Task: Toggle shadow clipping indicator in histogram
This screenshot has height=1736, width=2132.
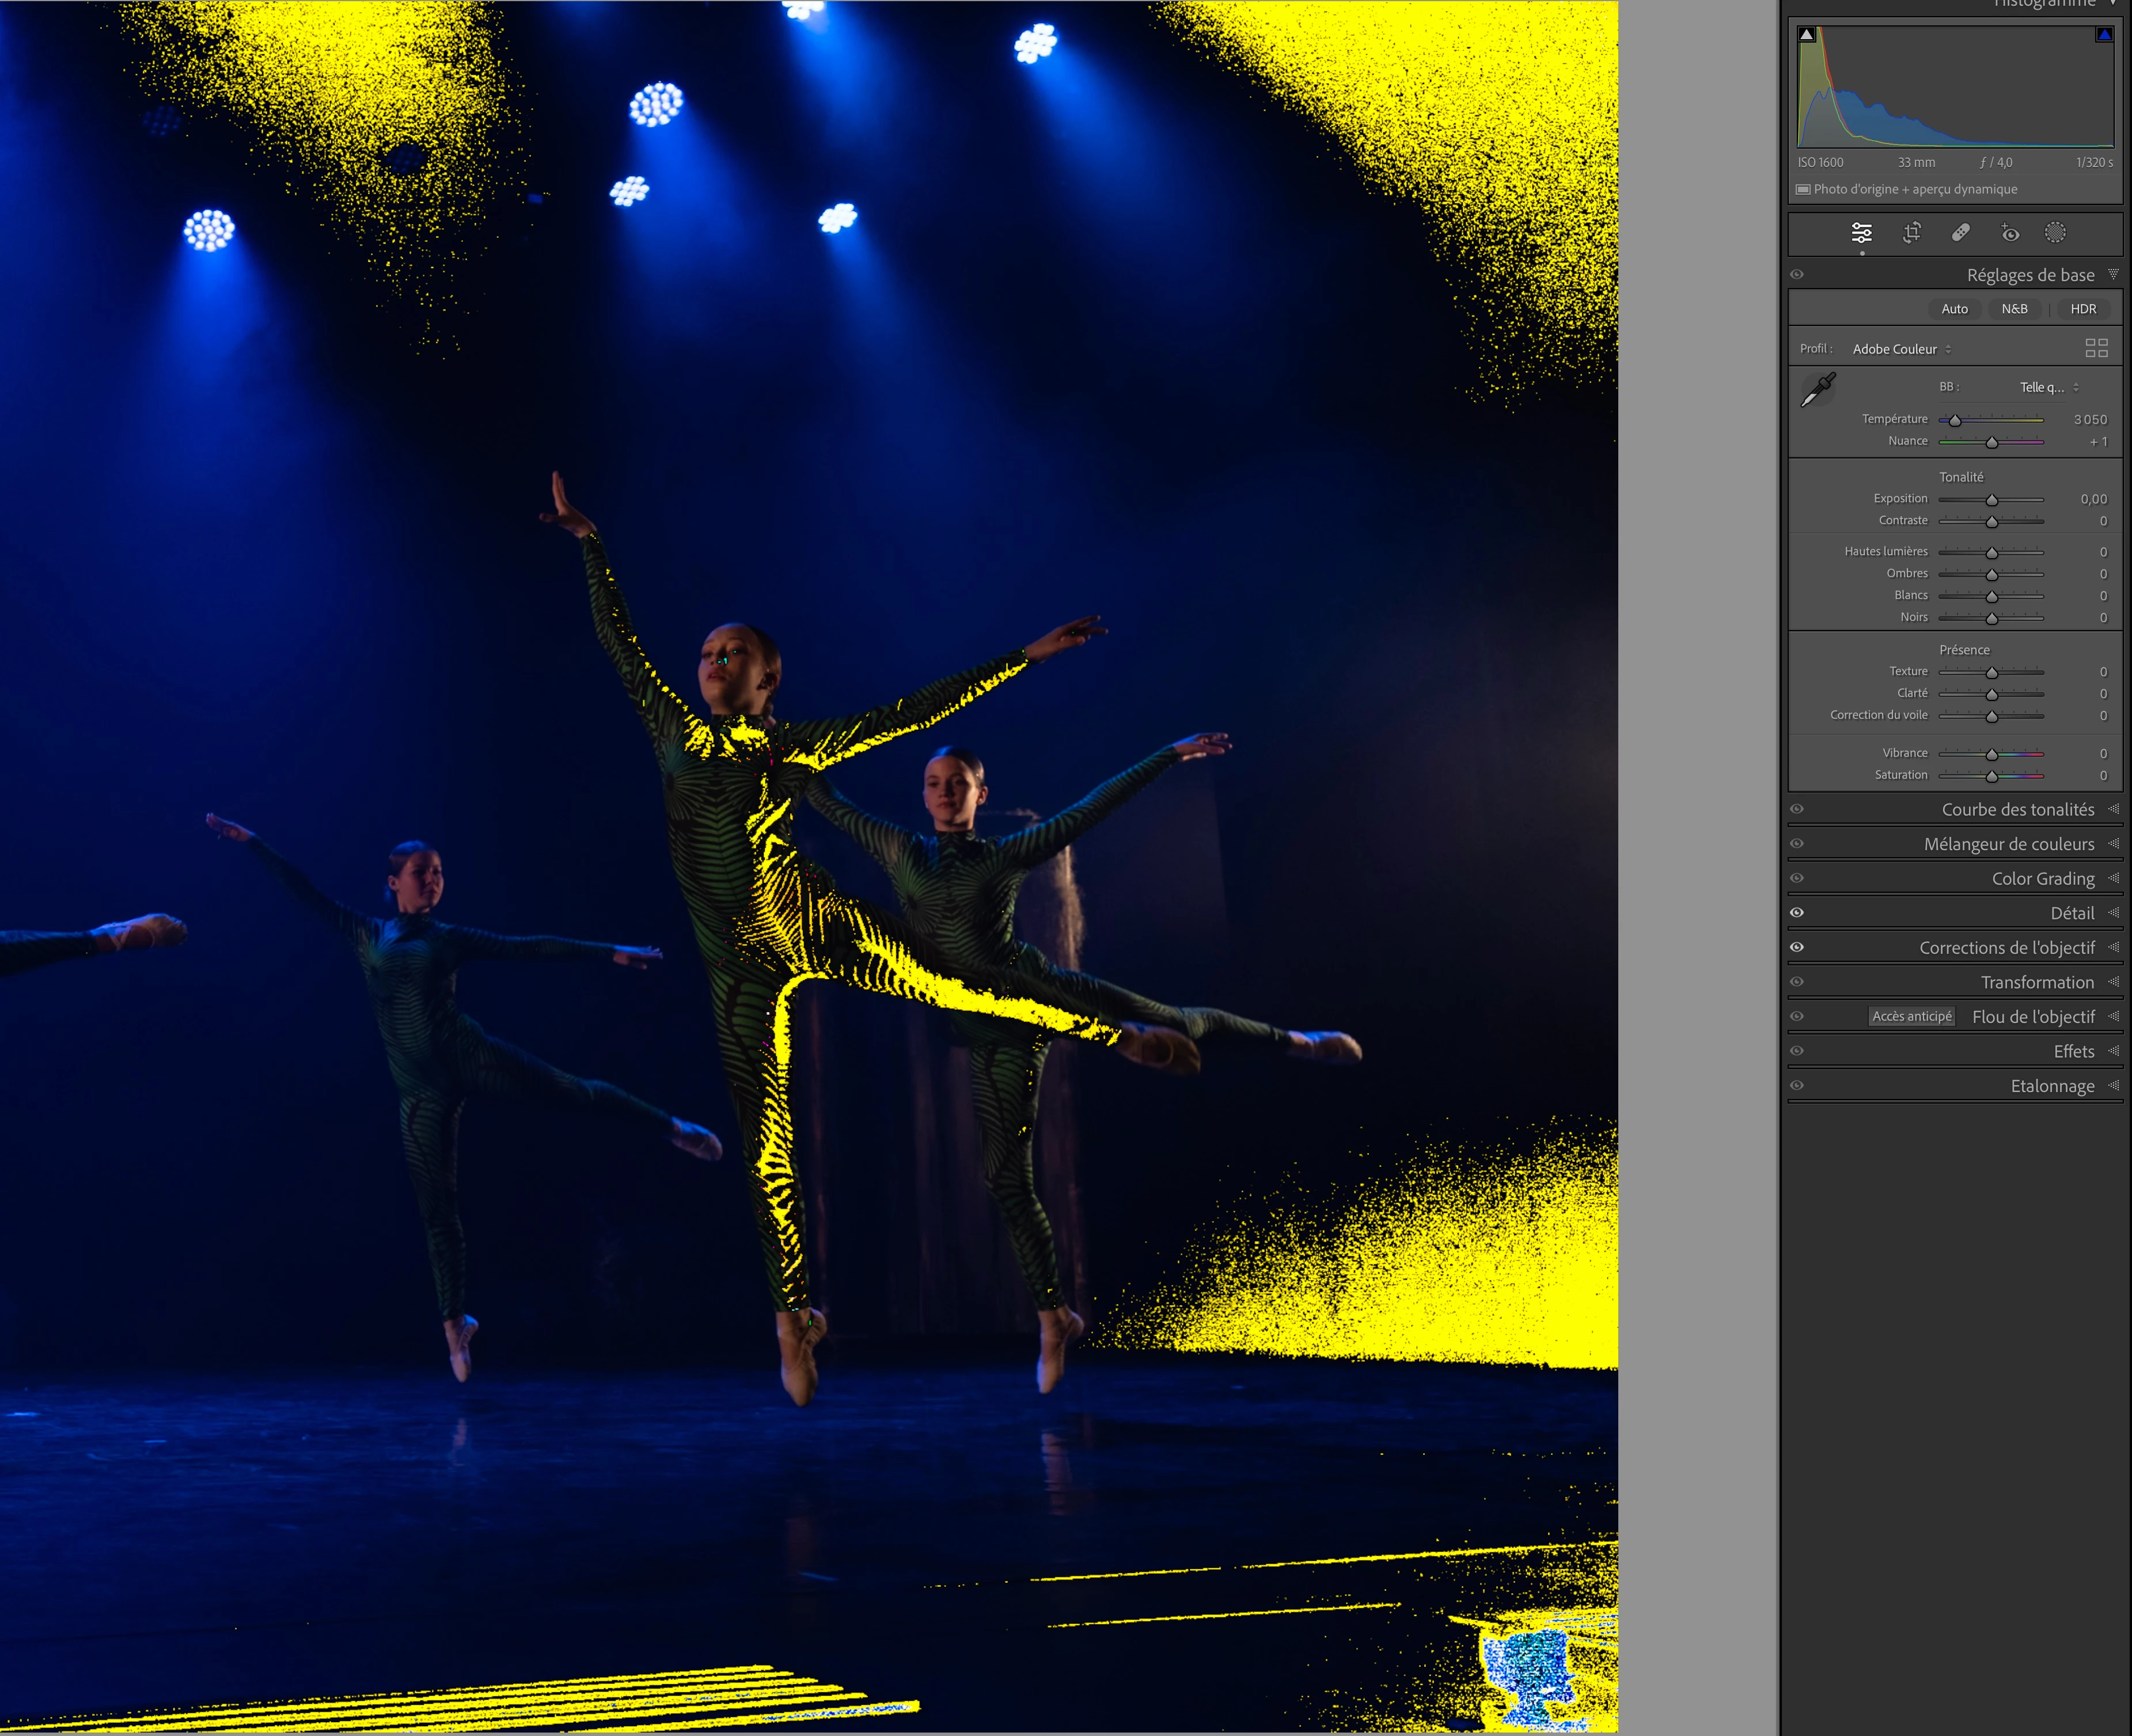Action: [x=1806, y=34]
